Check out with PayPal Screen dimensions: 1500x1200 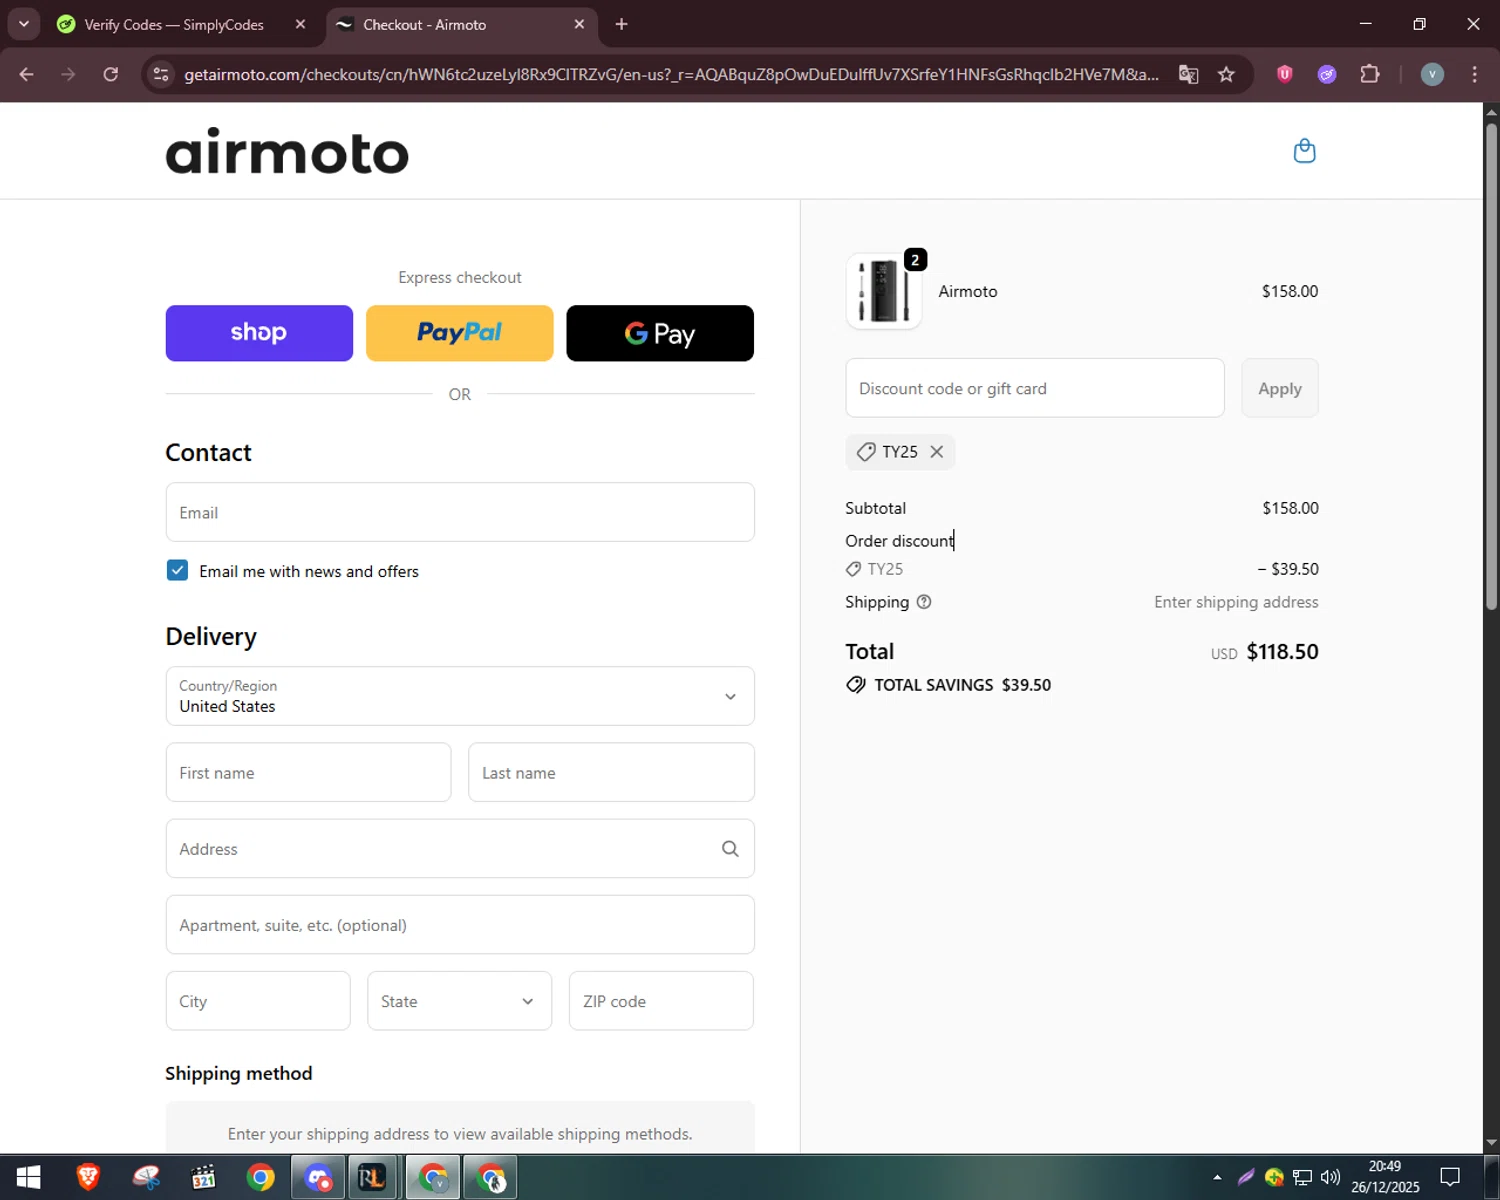(x=460, y=333)
